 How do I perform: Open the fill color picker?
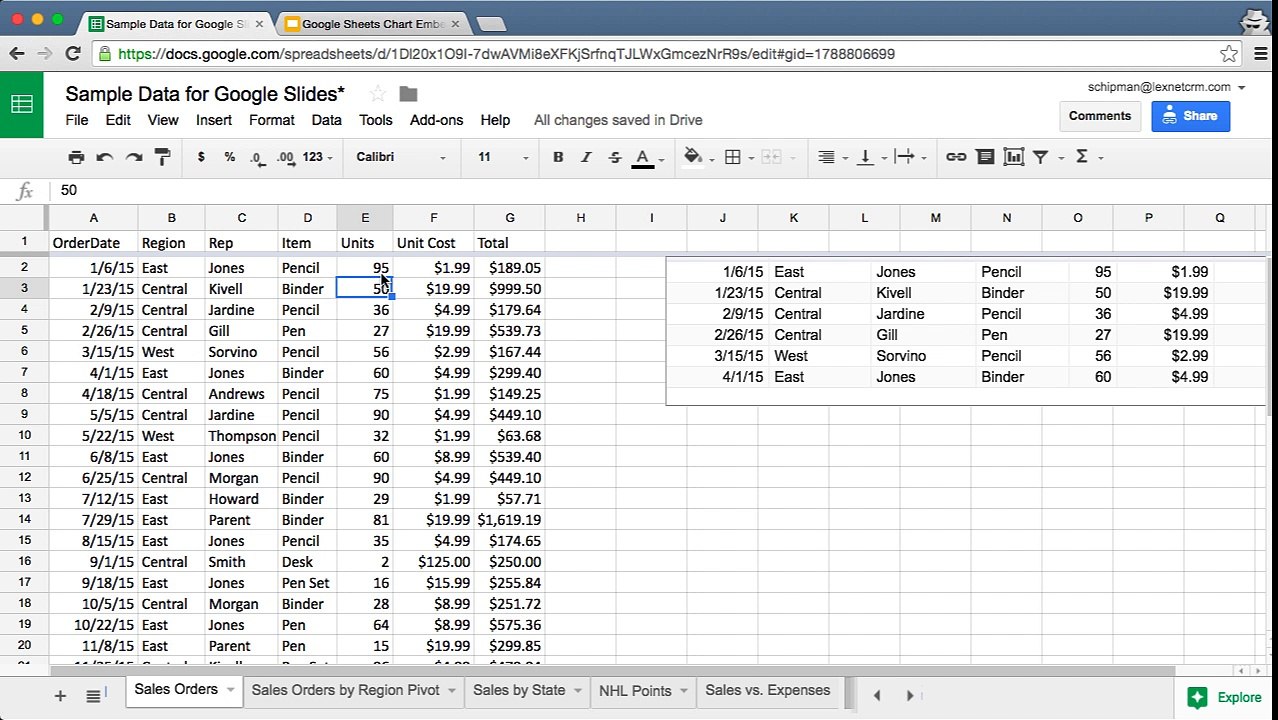coord(692,157)
